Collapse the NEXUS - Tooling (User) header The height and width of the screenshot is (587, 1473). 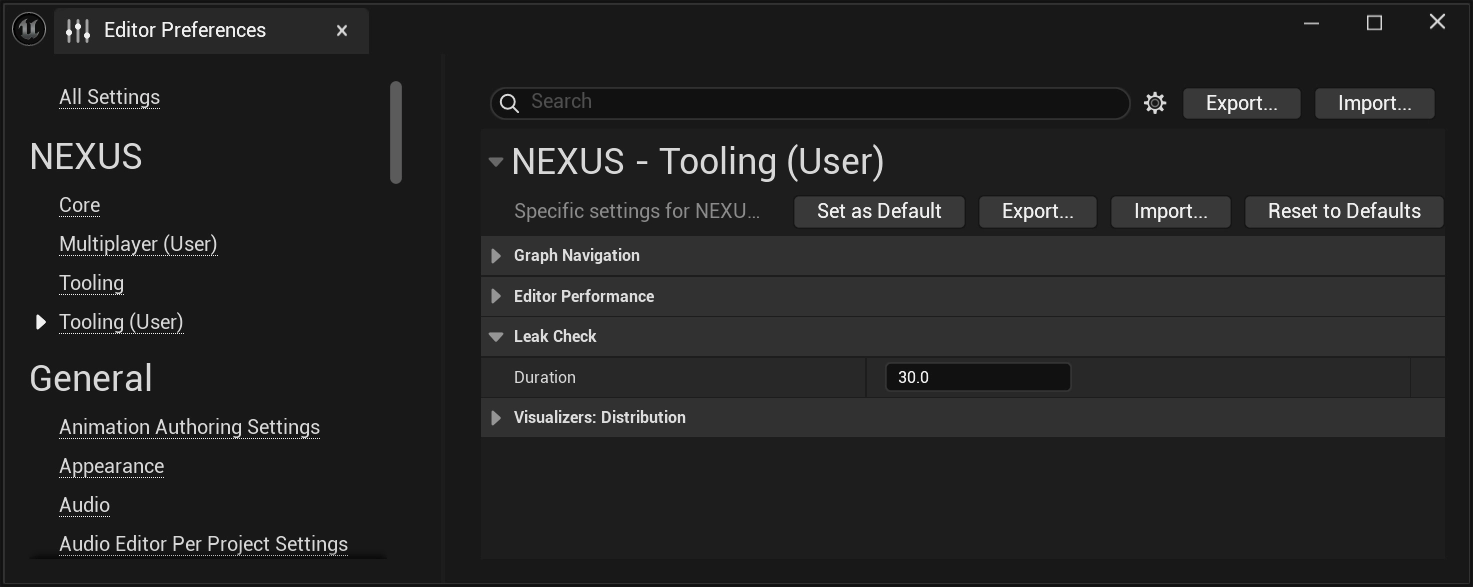pos(496,161)
